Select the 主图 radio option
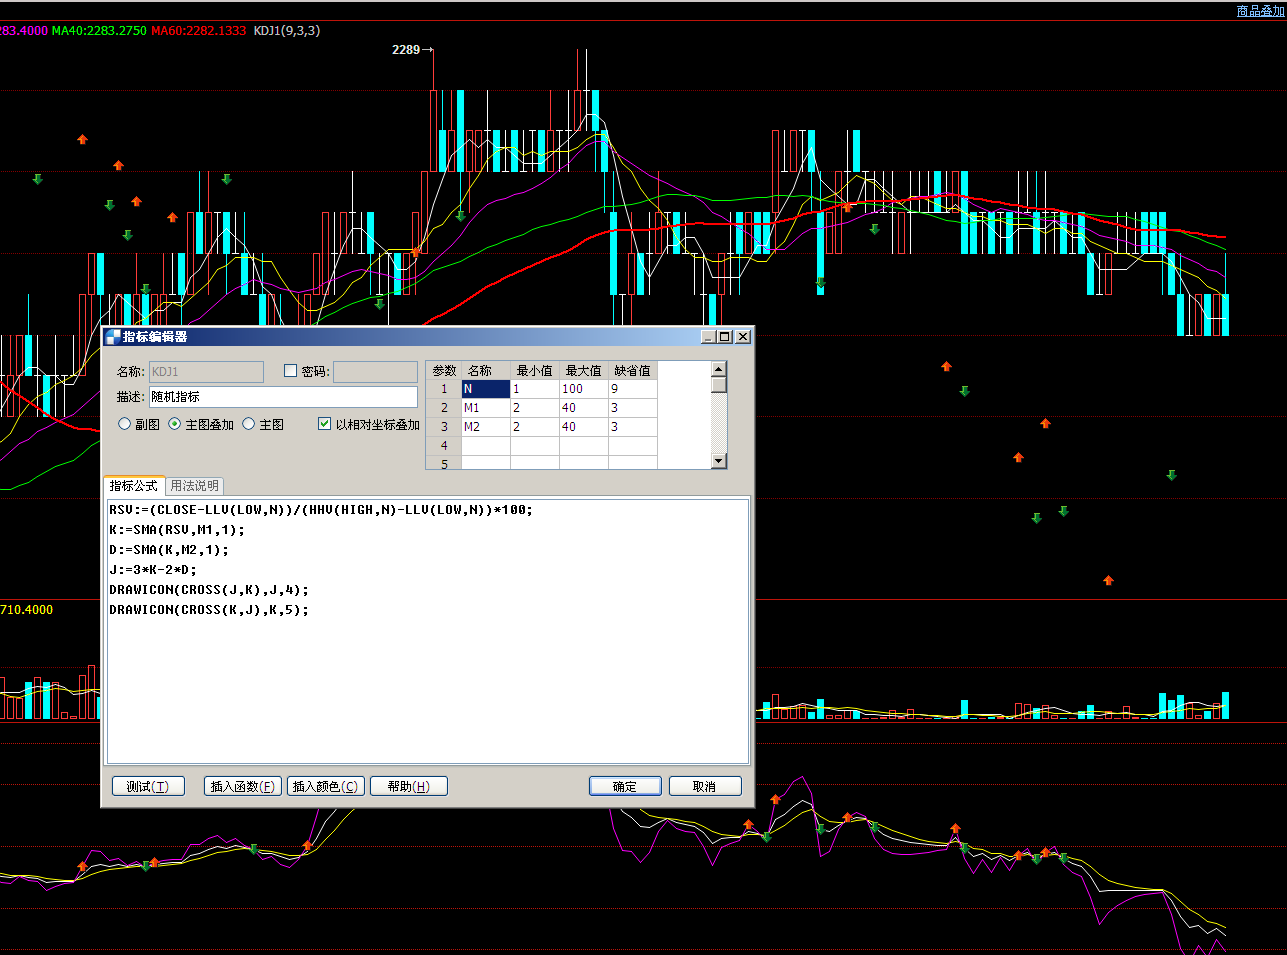The width and height of the screenshot is (1287, 955). [x=249, y=424]
